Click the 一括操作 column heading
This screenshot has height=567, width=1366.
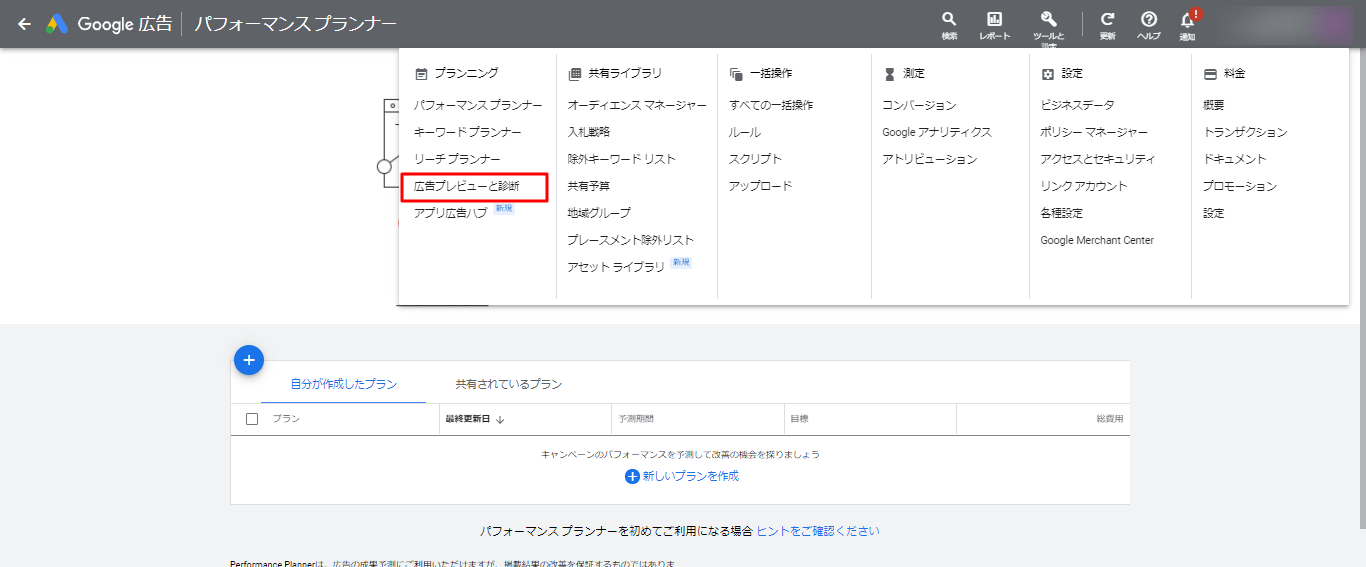[x=771, y=73]
